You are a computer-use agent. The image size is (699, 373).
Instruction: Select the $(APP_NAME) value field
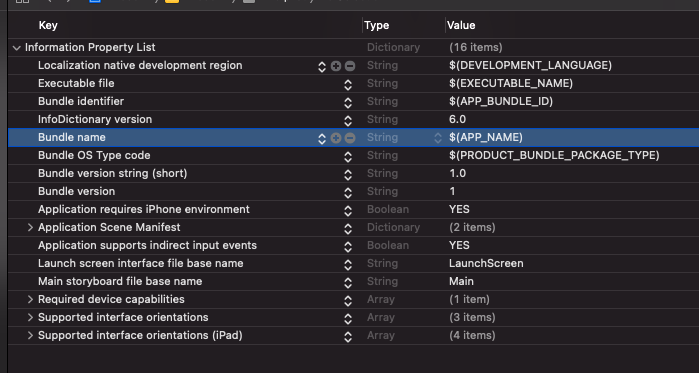pos(486,137)
